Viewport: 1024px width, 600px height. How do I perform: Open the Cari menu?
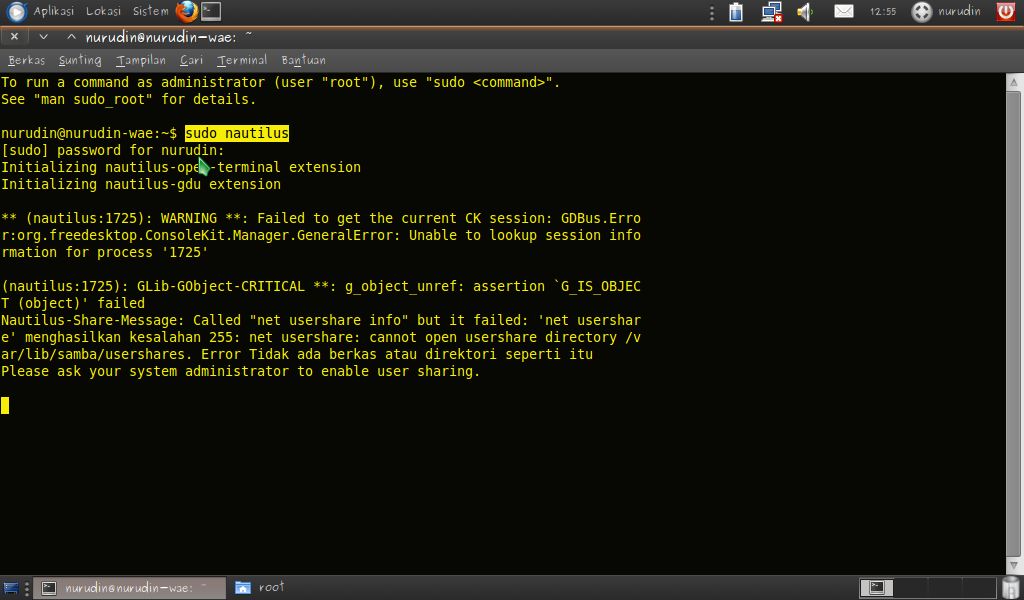(x=191, y=60)
